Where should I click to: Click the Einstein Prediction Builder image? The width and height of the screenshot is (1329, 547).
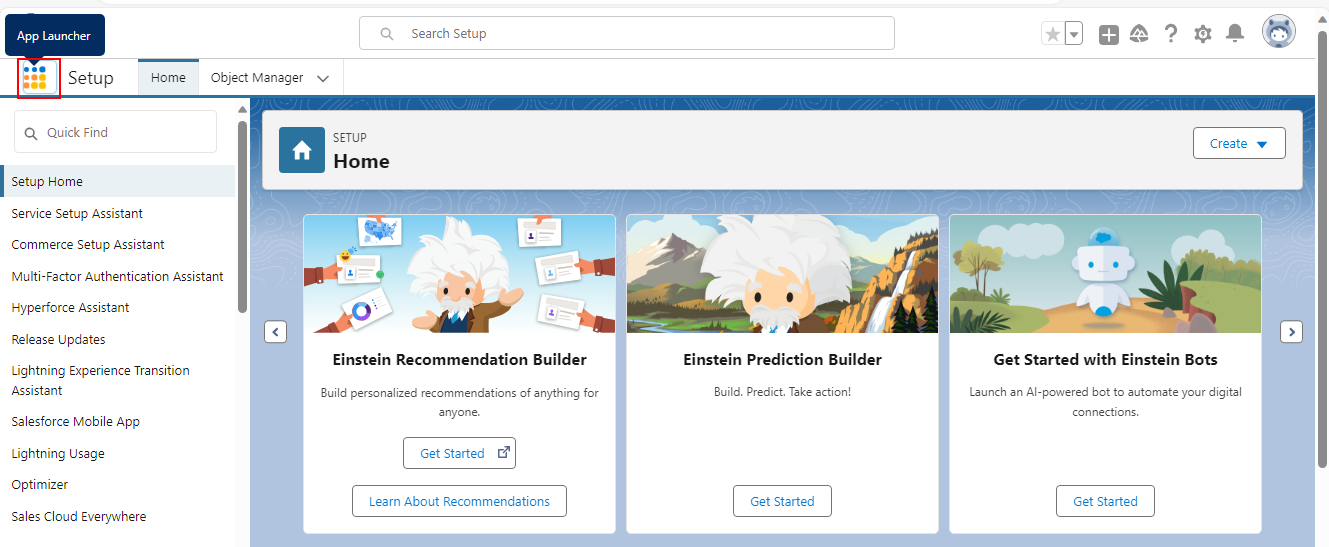pos(782,274)
